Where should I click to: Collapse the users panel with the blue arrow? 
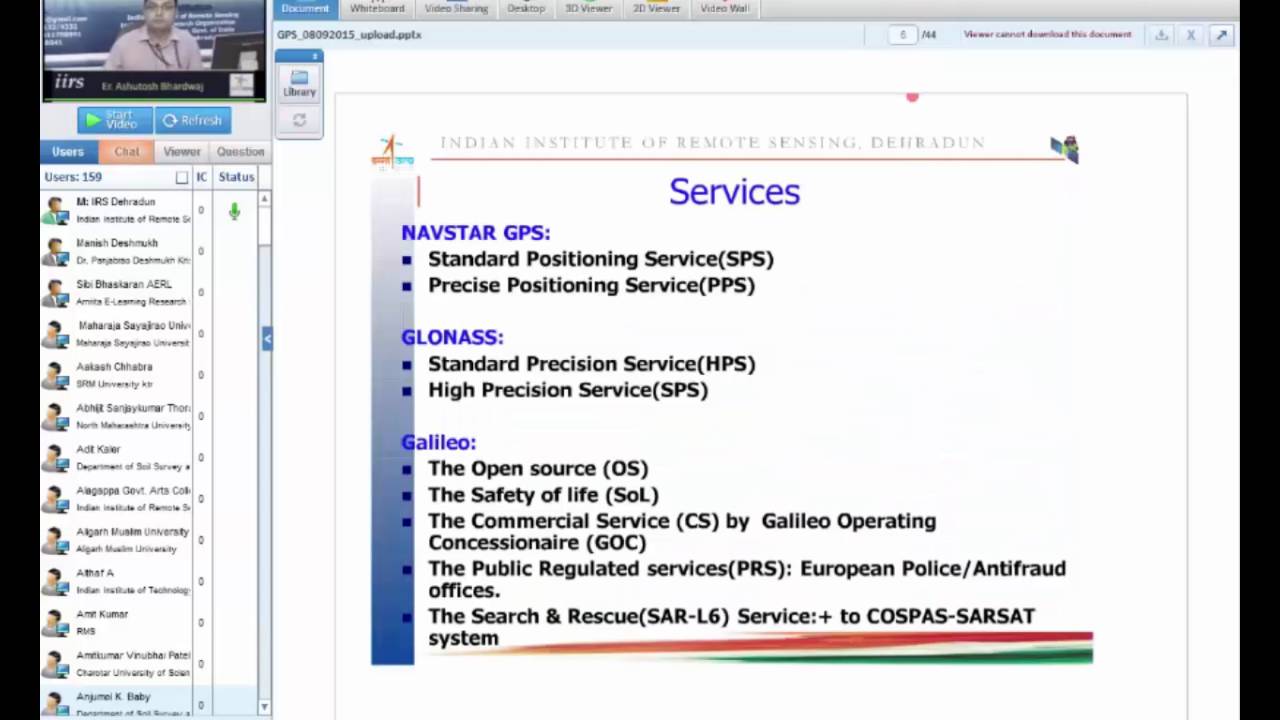coord(267,339)
